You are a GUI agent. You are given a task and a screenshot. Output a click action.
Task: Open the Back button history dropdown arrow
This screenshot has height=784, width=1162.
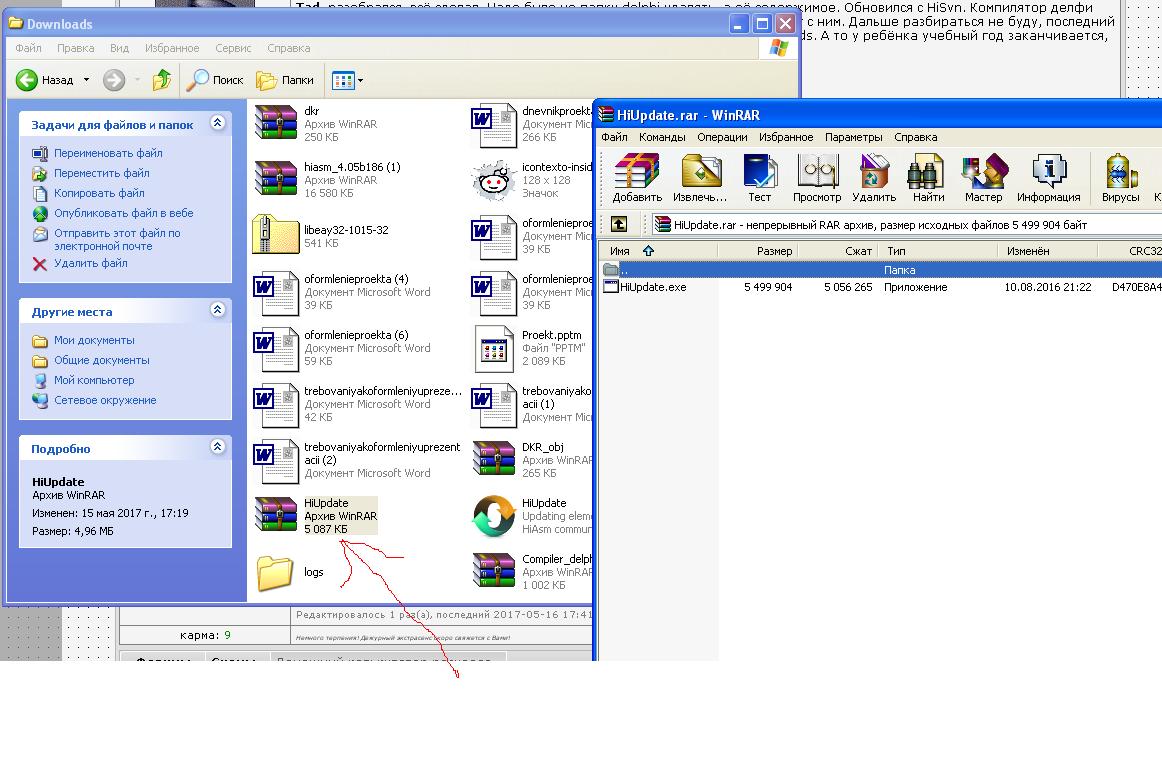pos(86,80)
